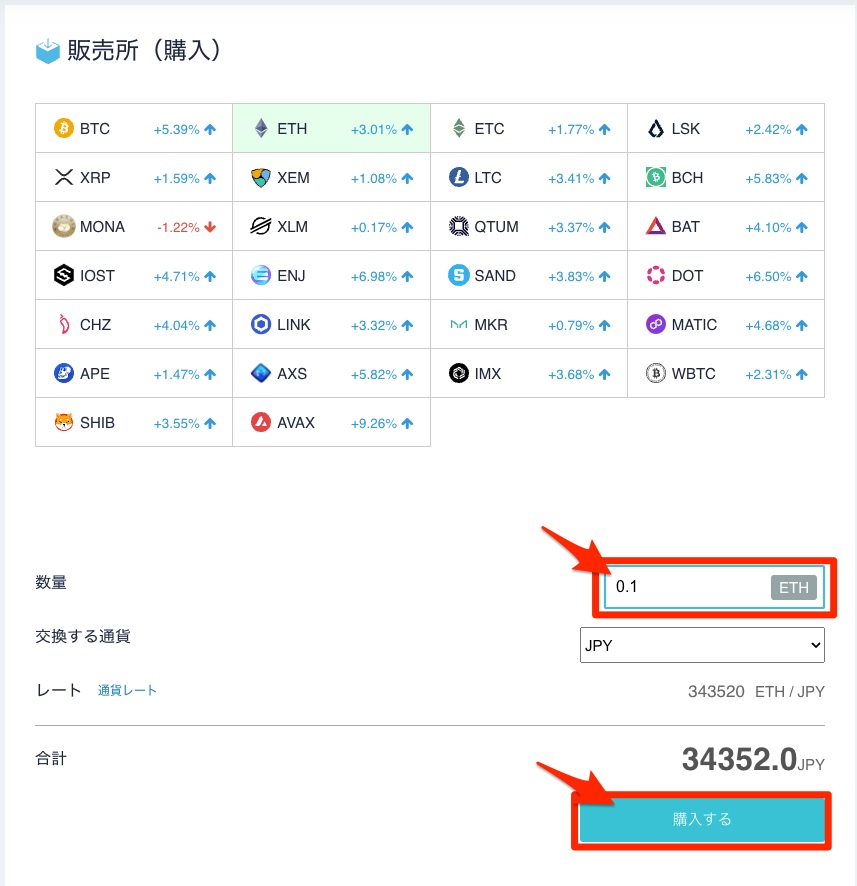Click the ETH unit badge in quantity field
857x886 pixels.
pos(794,587)
